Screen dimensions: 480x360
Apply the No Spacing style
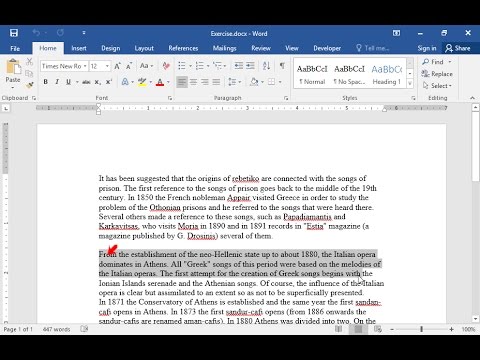[349, 74]
